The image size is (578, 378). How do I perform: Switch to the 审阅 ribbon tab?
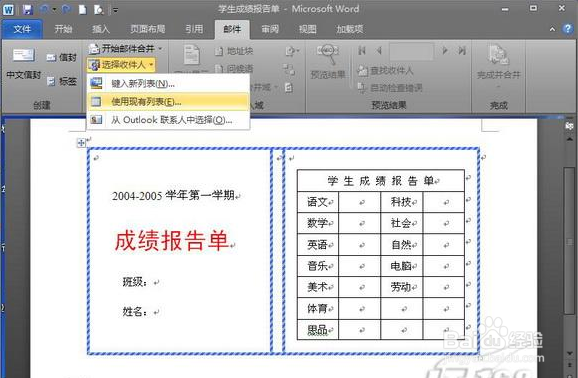[x=270, y=29]
